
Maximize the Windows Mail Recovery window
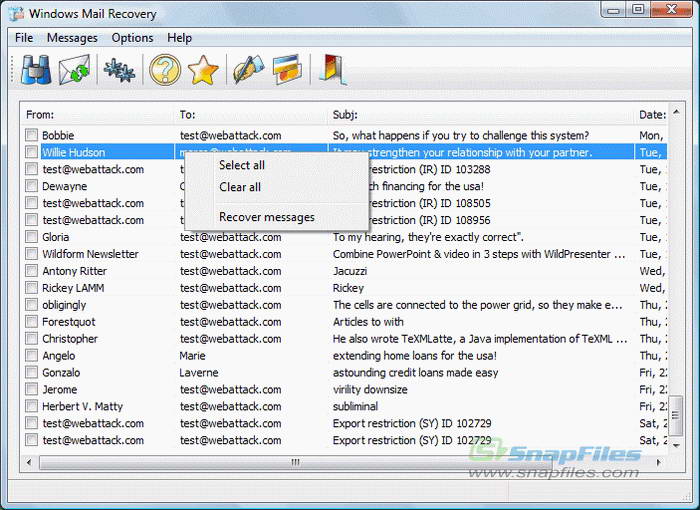(639, 10)
